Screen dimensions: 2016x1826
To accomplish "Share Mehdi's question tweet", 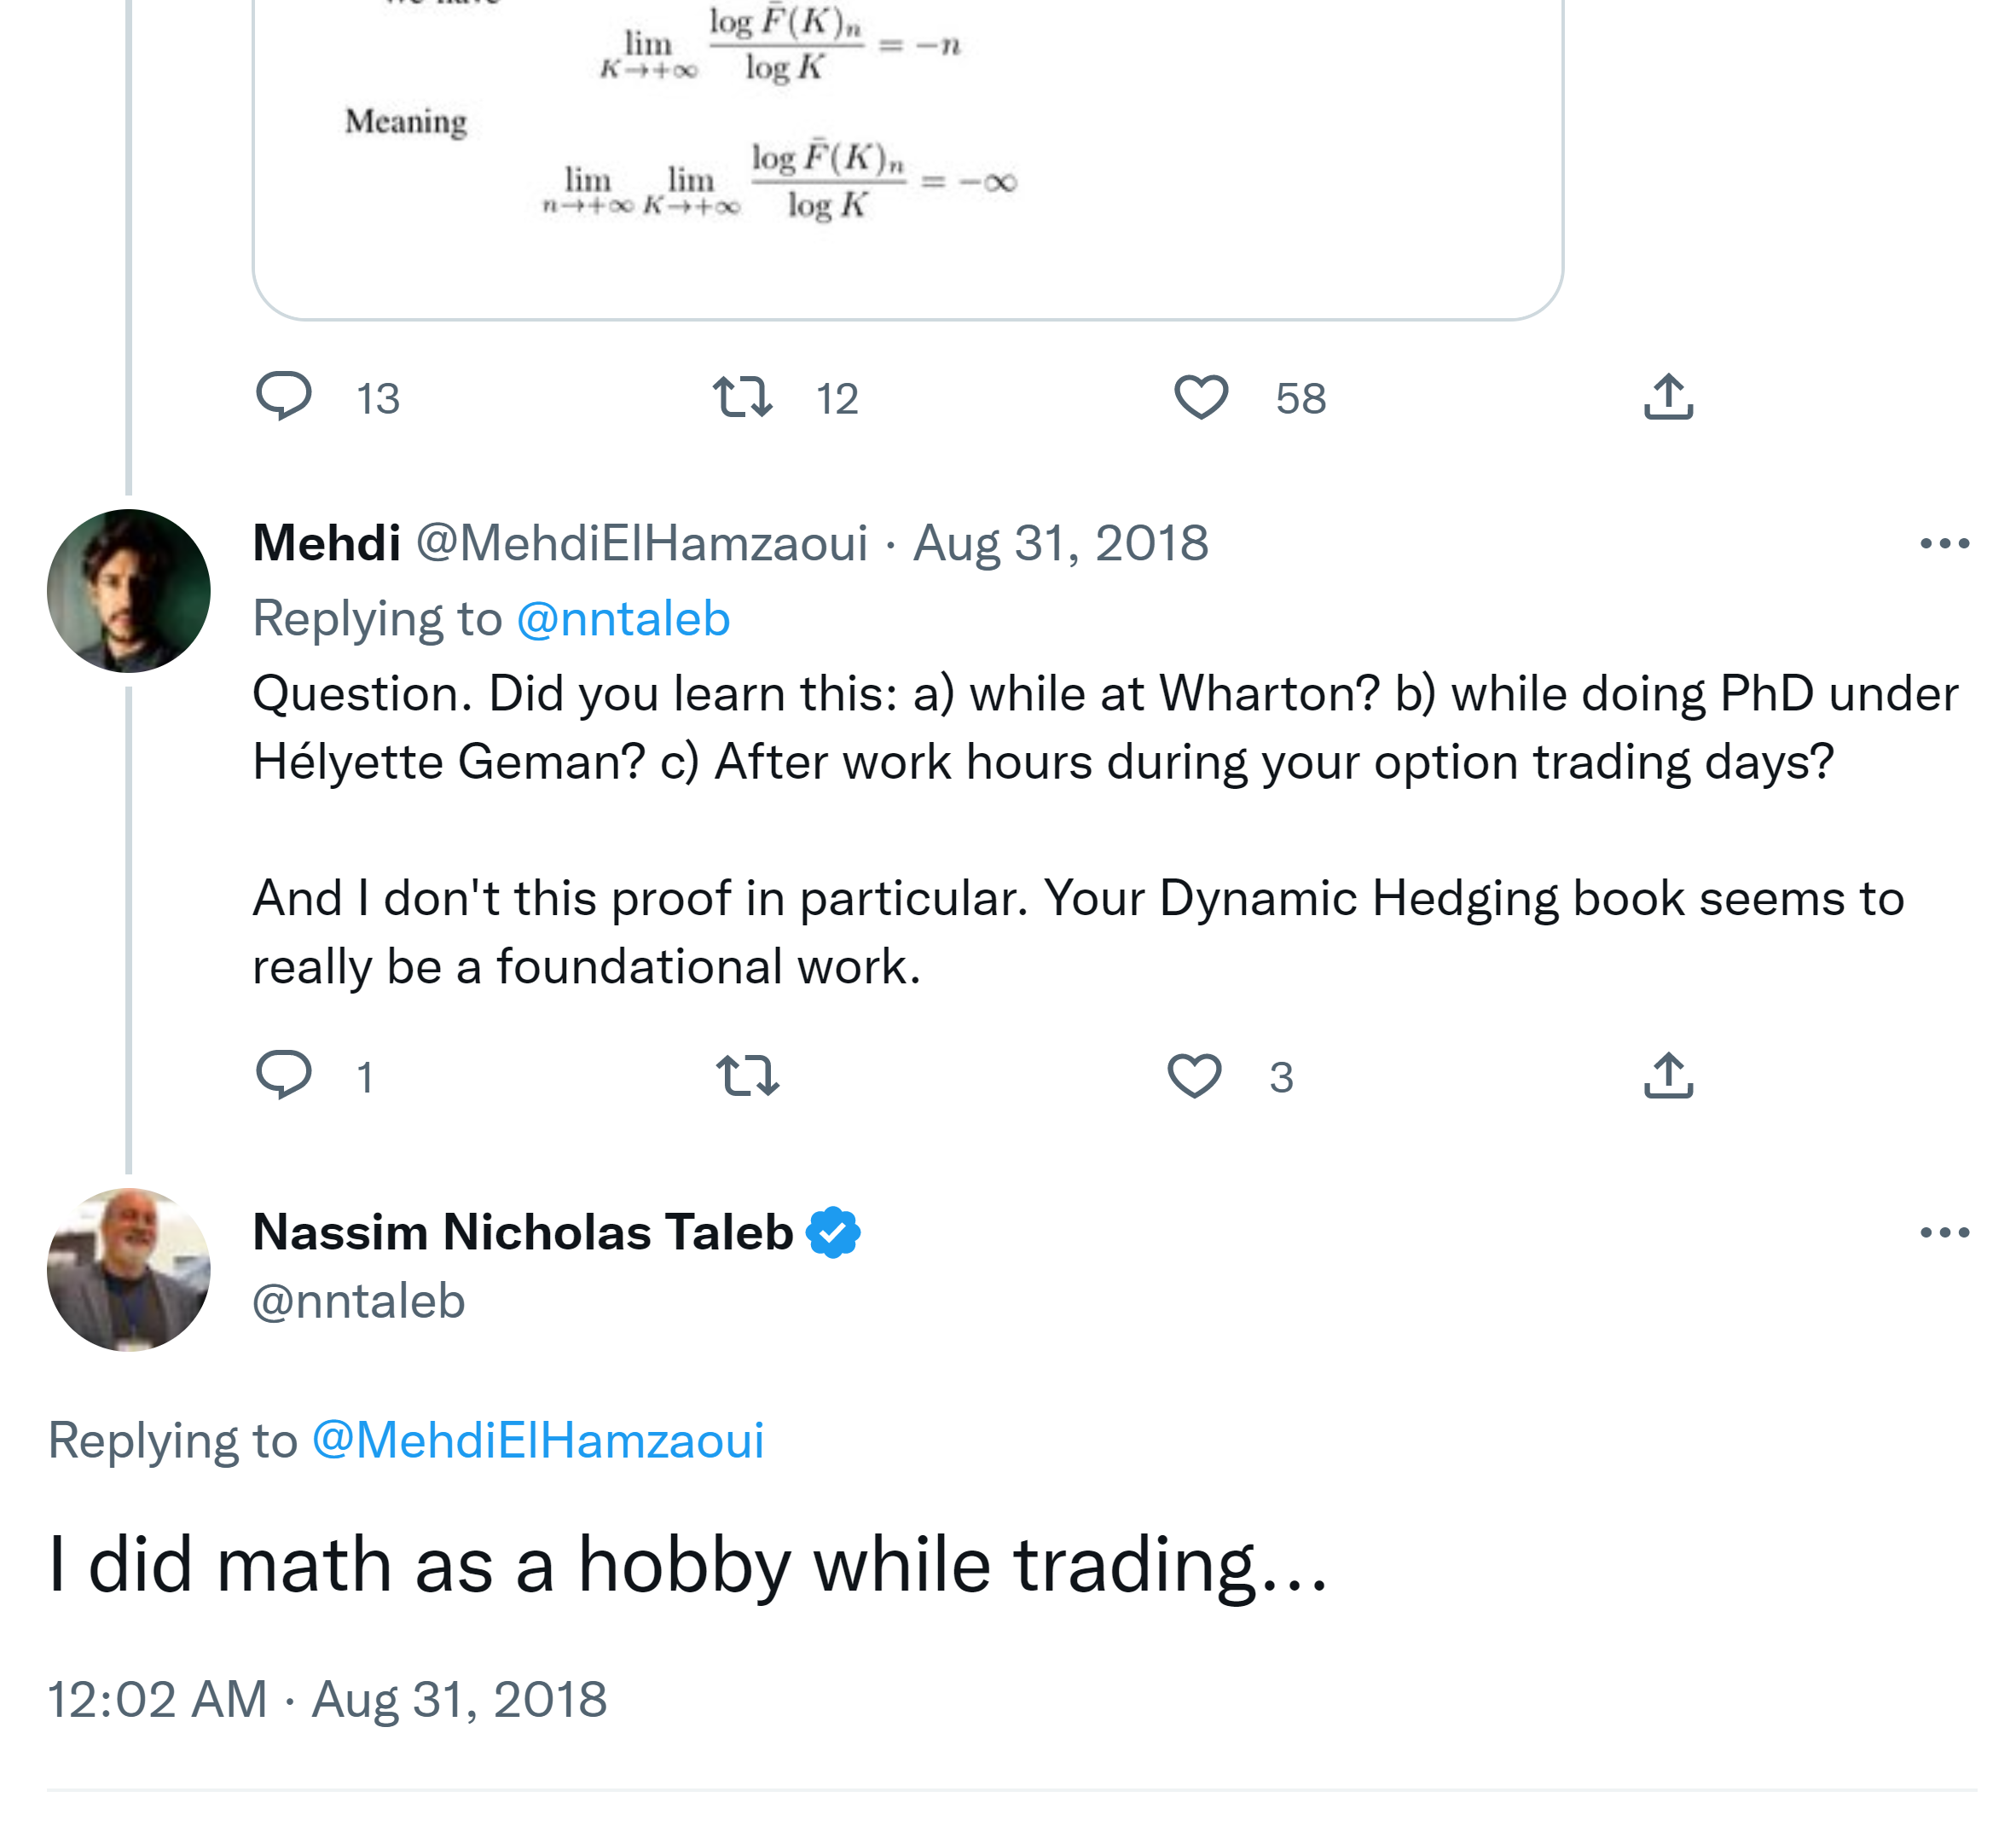I will [x=1668, y=1075].
